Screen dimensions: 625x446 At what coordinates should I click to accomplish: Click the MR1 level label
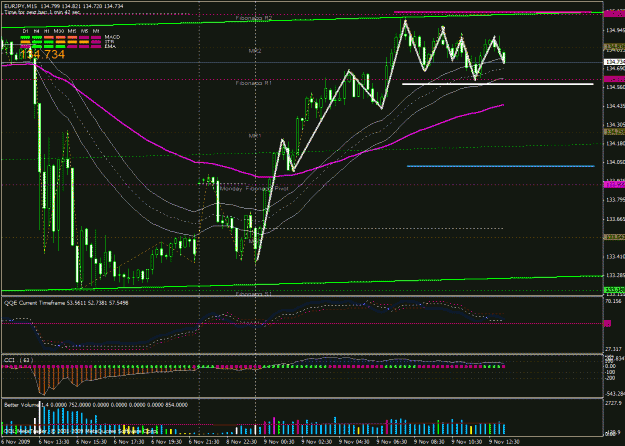point(255,136)
